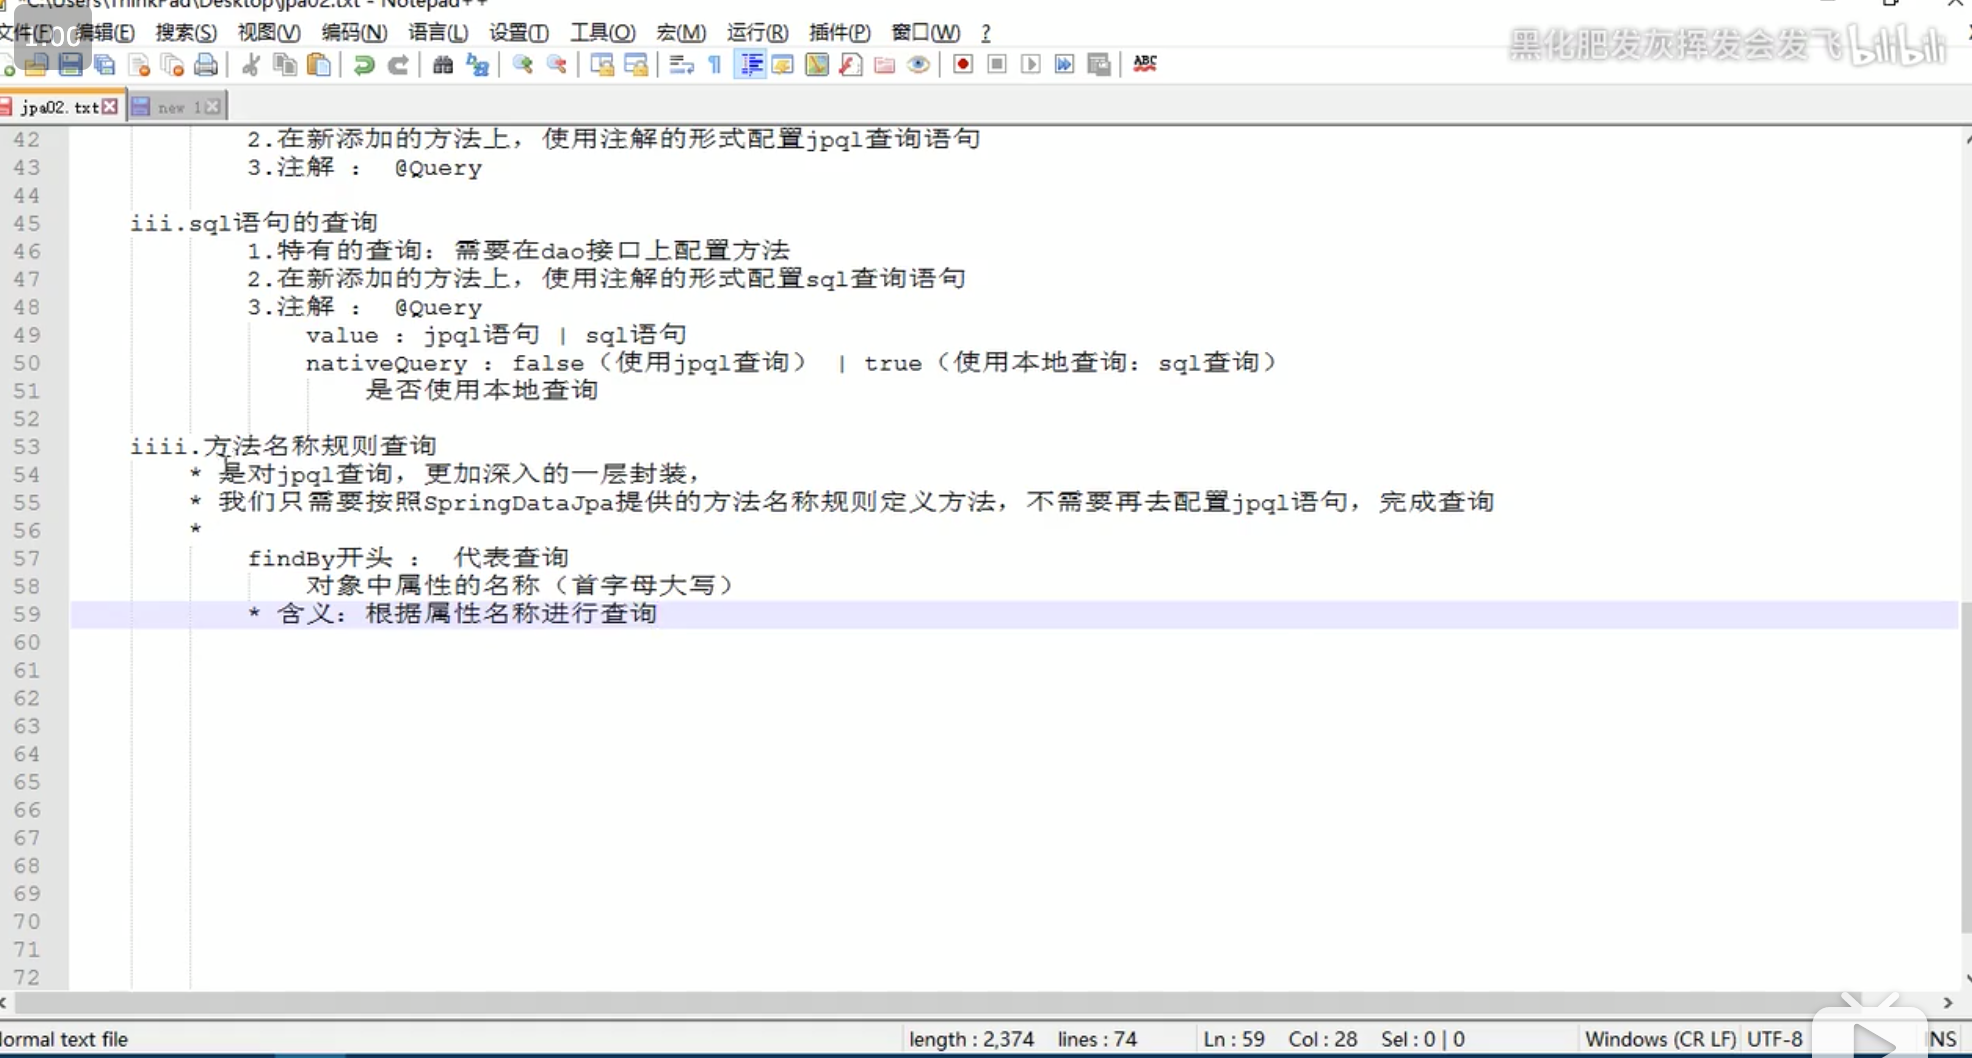Viewport: 1972px width, 1058px height.
Task: Open Find with the binoculars icon
Action: (443, 65)
